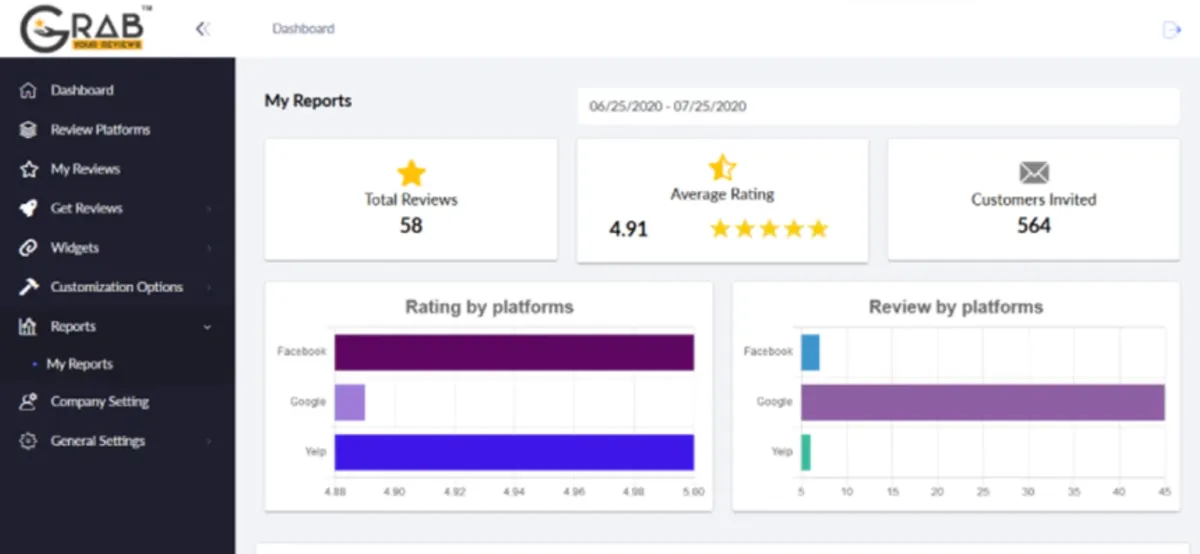Click the Yelp label in Rating chart

tap(316, 452)
